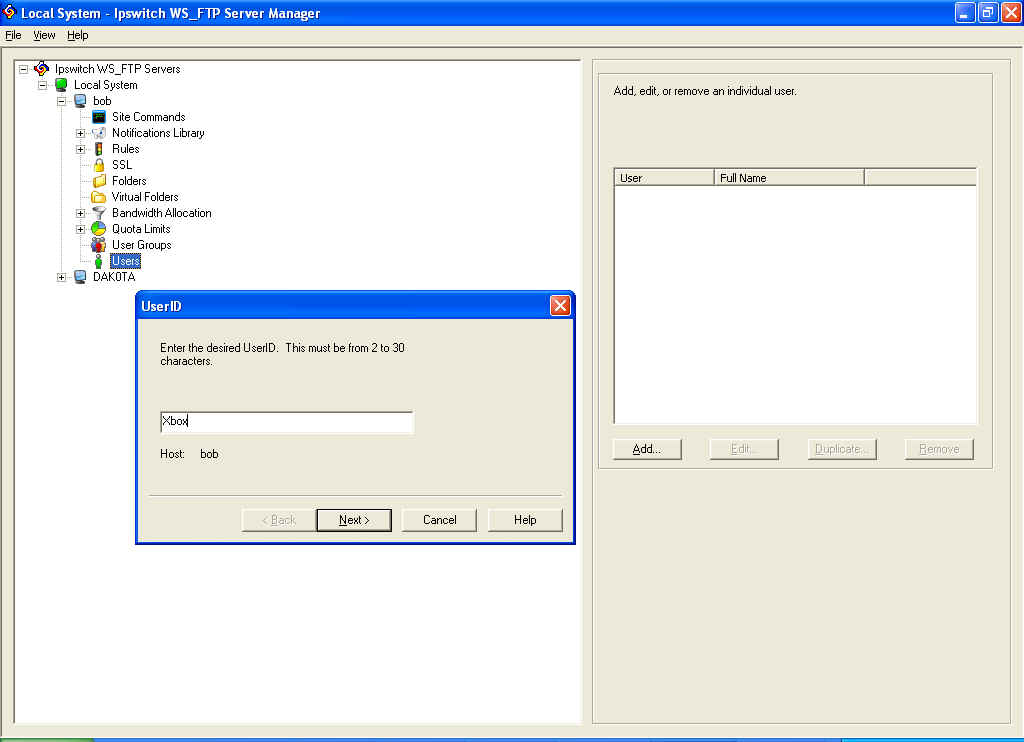Restore down the Server Manager window
Image resolution: width=1024 pixels, height=742 pixels.
tap(988, 12)
